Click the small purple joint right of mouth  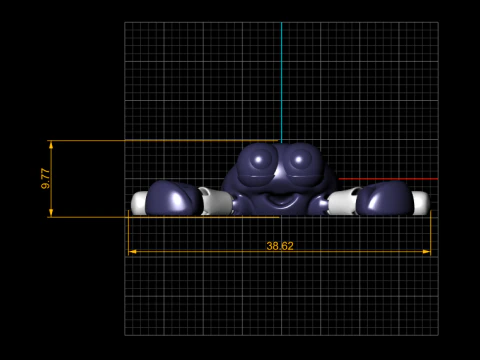(x=321, y=204)
